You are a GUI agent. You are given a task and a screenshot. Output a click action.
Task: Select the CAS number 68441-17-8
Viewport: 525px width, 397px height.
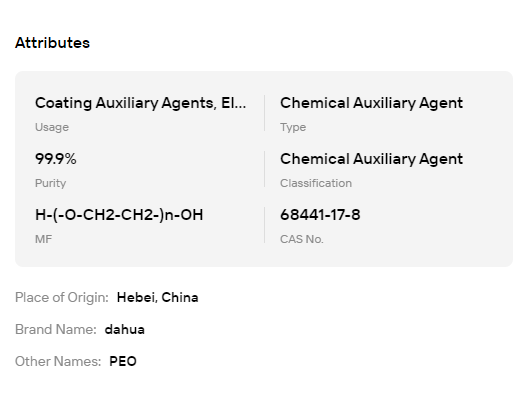[320, 215]
